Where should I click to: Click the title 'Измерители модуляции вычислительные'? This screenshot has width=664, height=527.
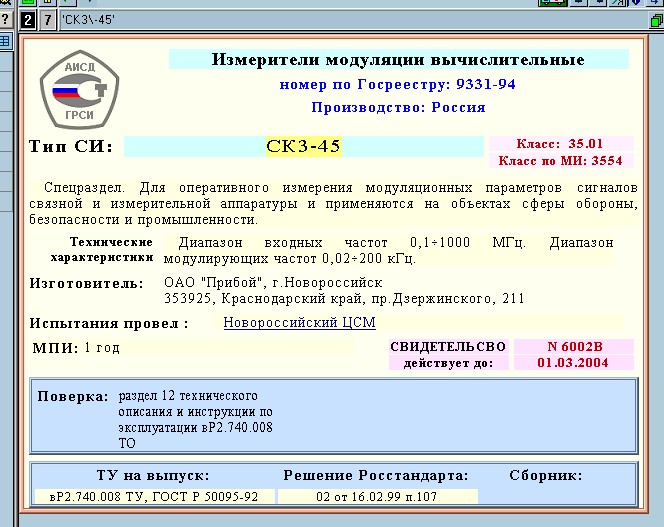398,59
